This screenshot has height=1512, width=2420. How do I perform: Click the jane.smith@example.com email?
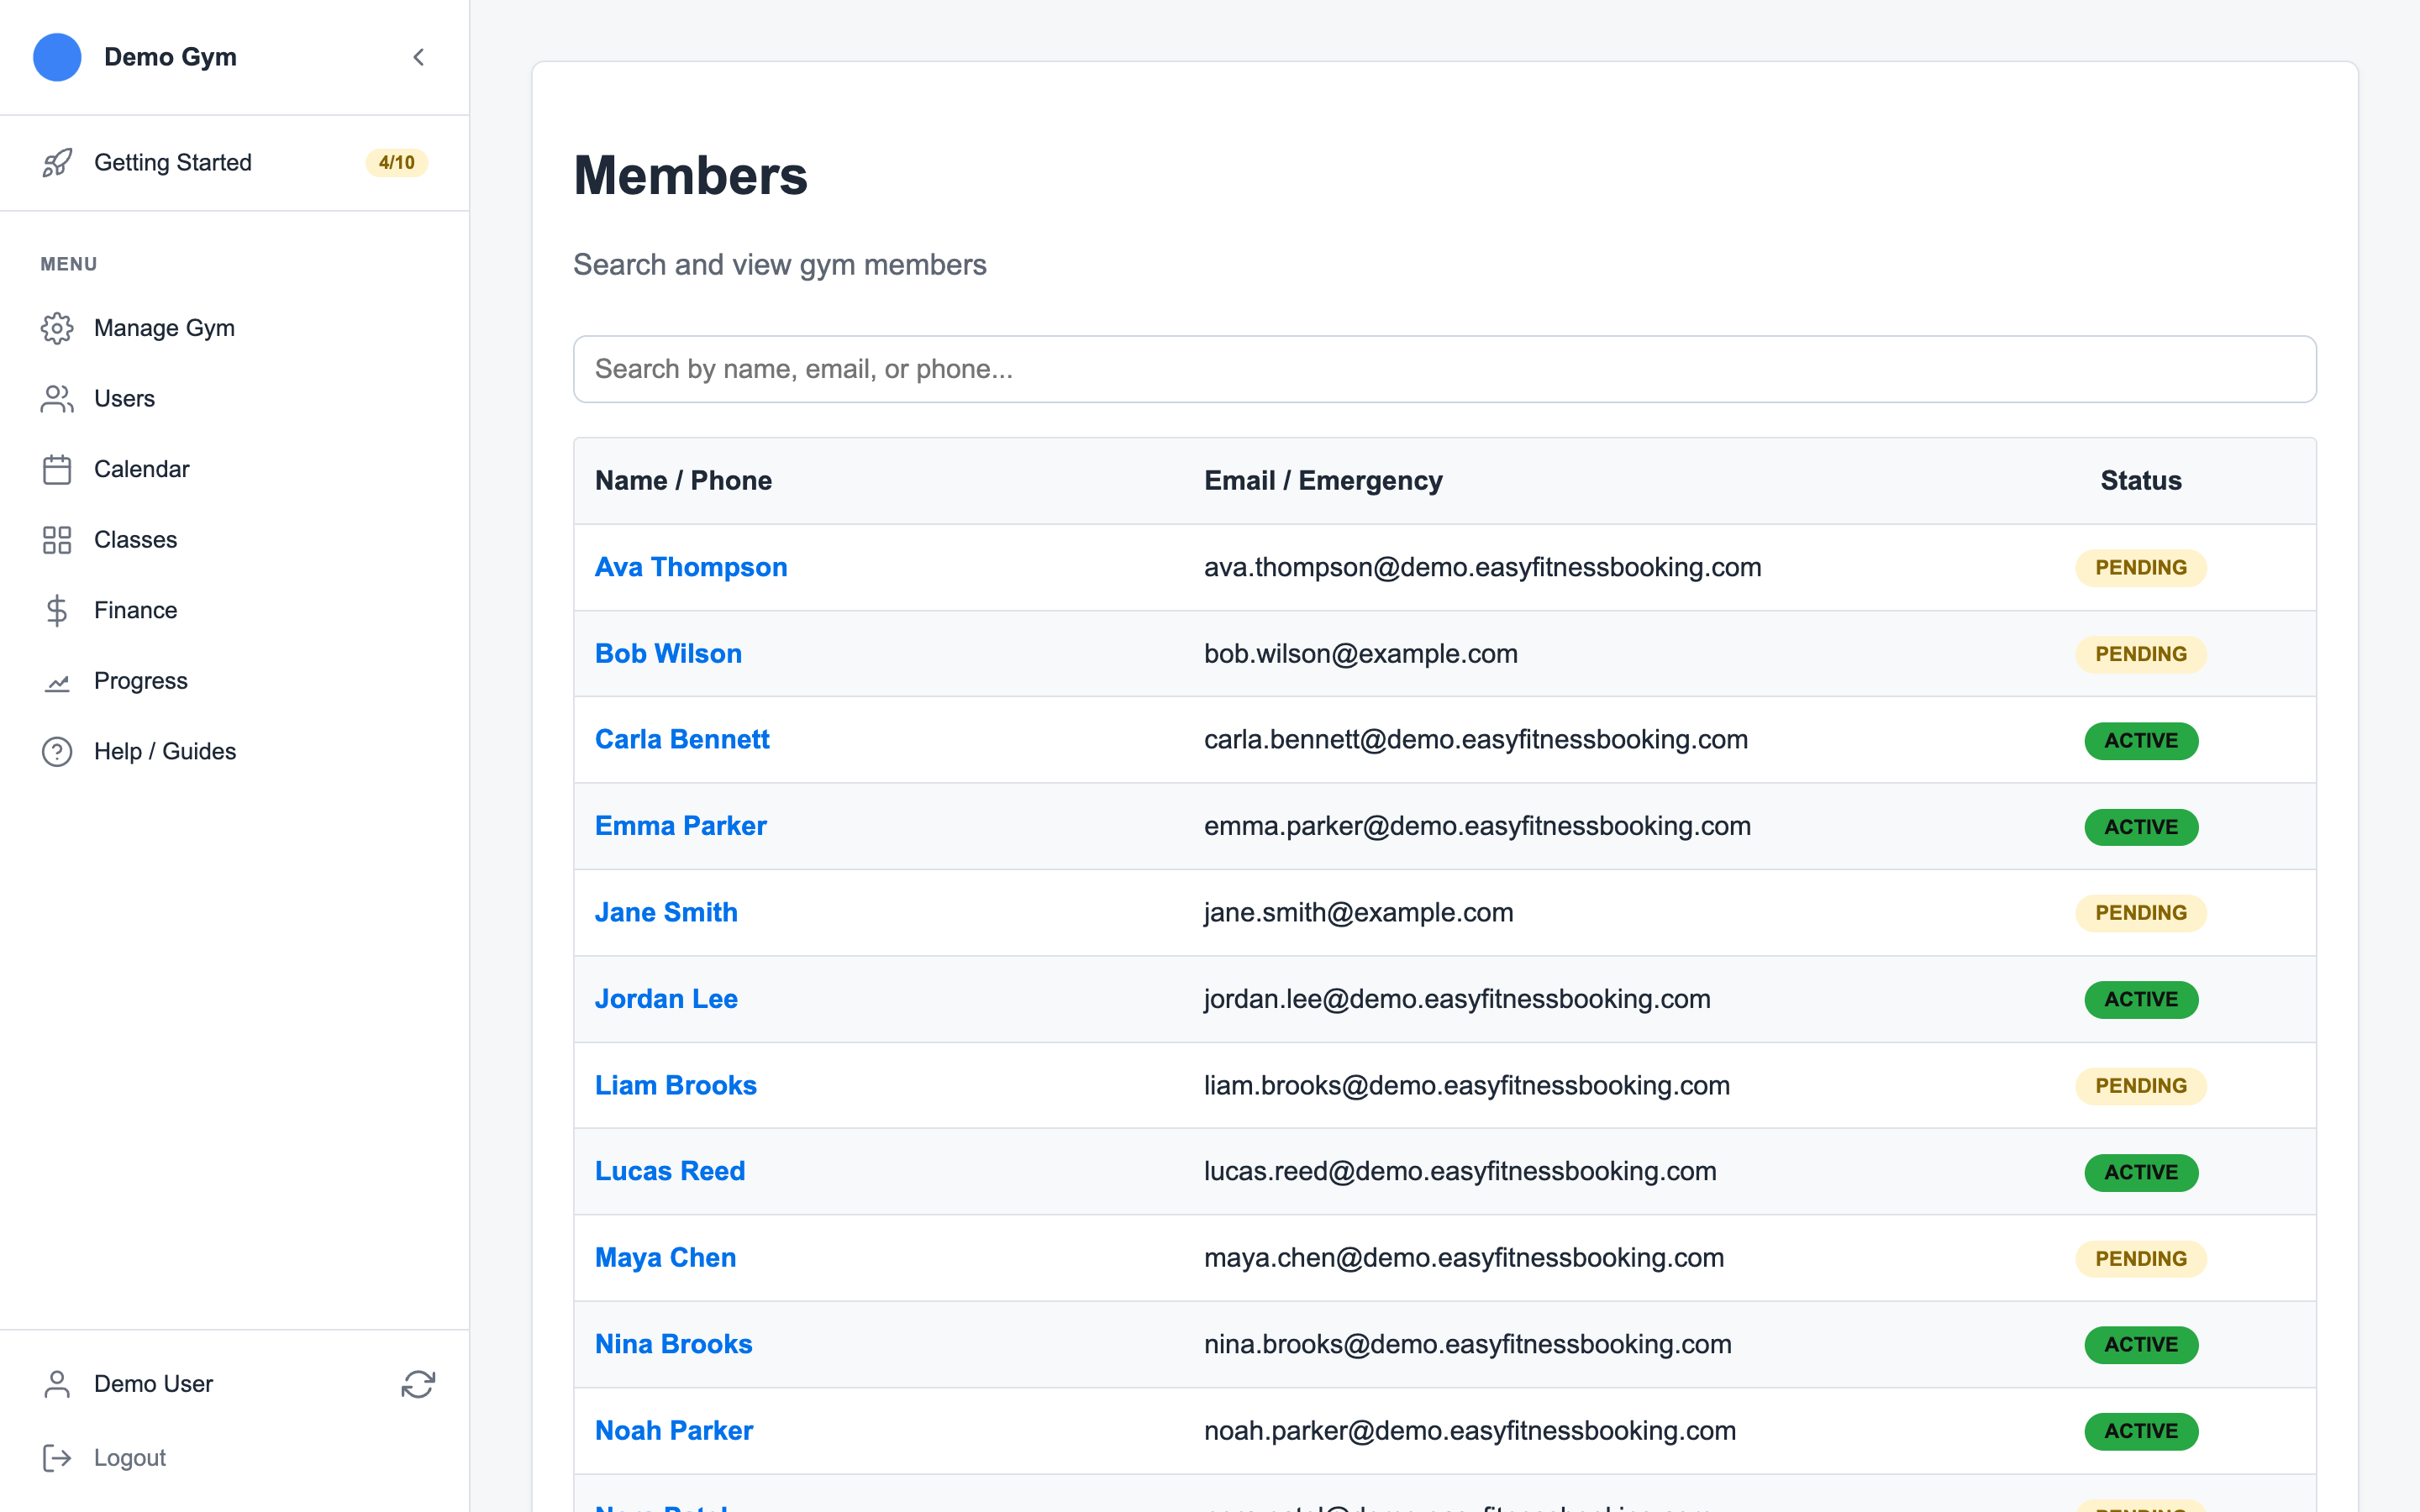[x=1358, y=913]
